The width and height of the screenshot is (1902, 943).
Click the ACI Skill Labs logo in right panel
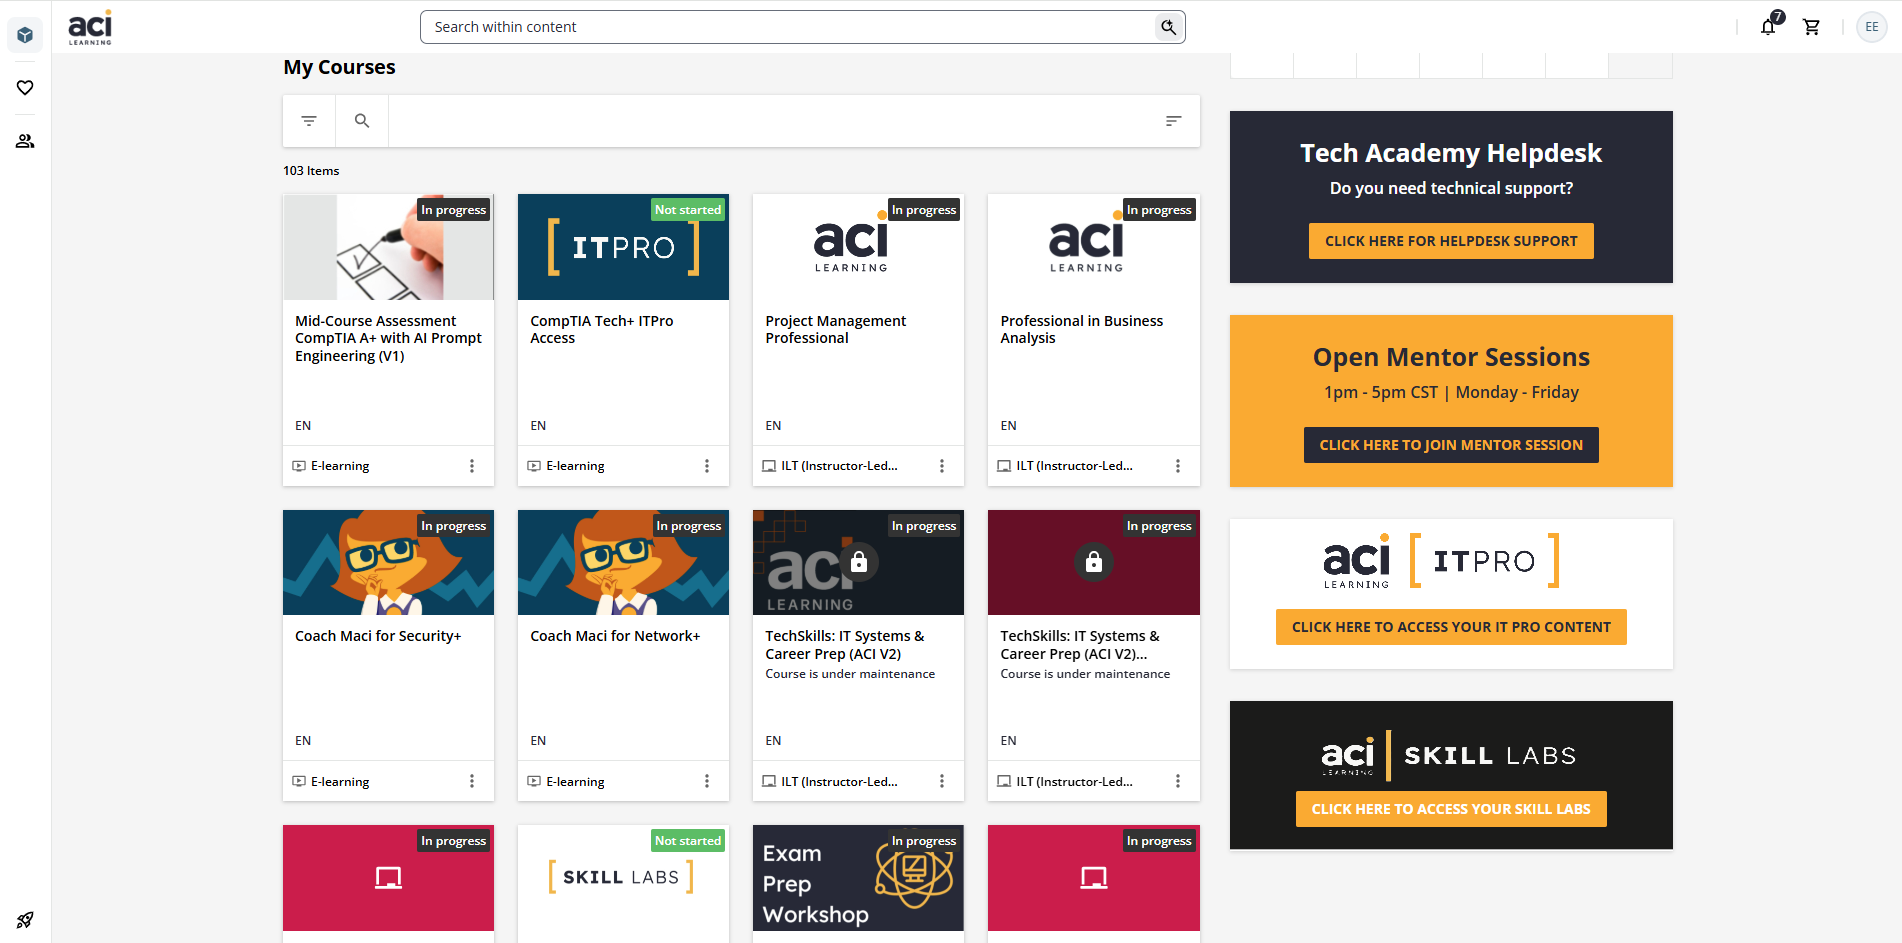point(1449,755)
